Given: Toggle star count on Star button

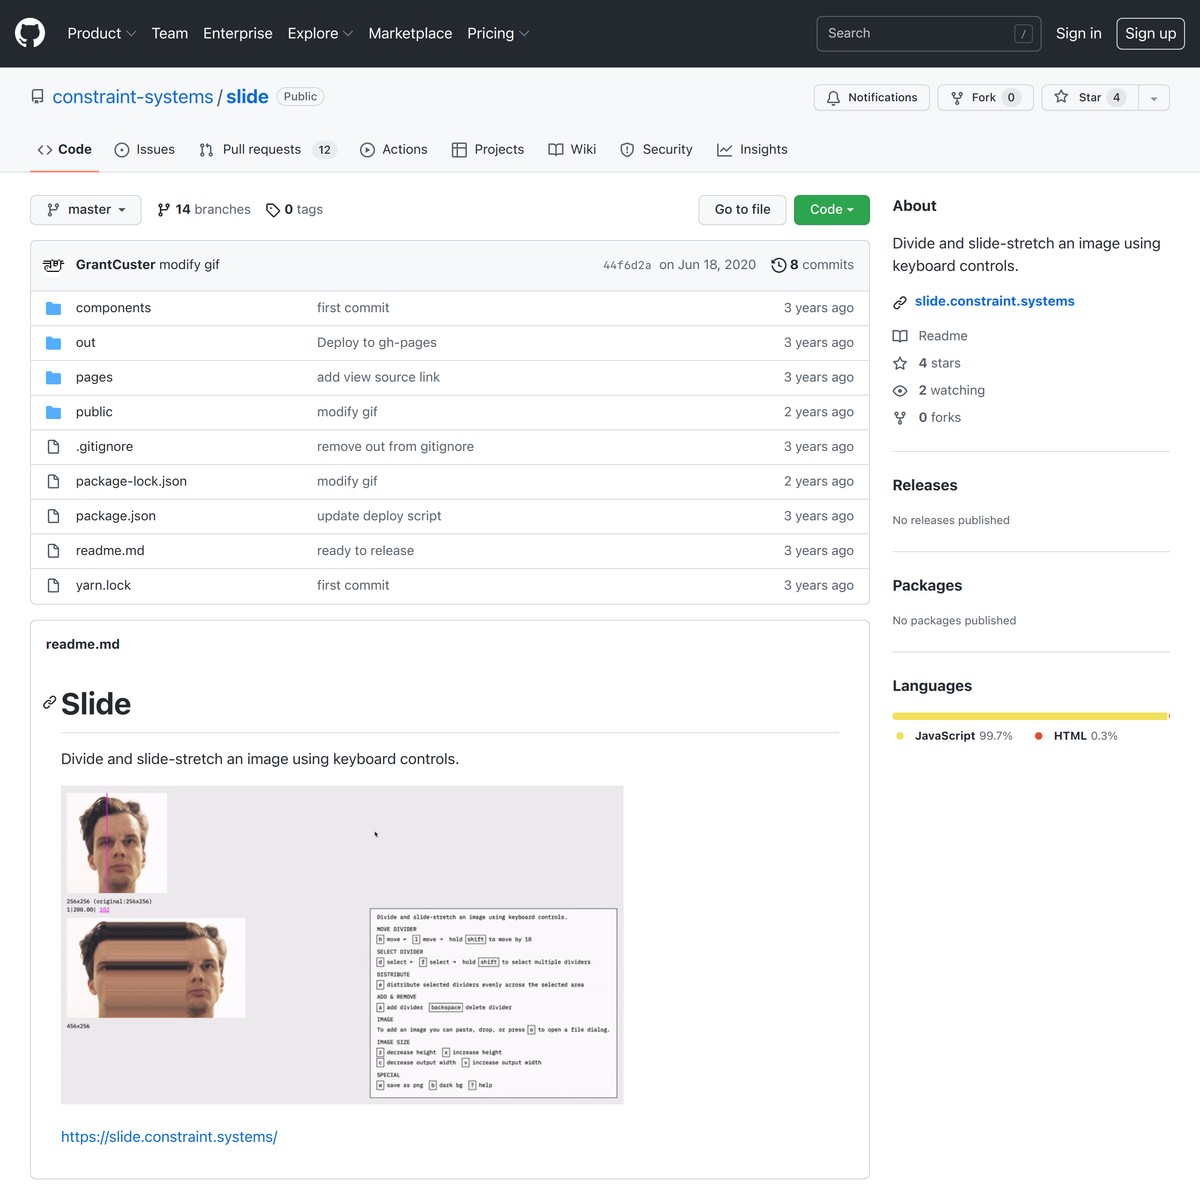Looking at the screenshot, I should [x=1116, y=97].
